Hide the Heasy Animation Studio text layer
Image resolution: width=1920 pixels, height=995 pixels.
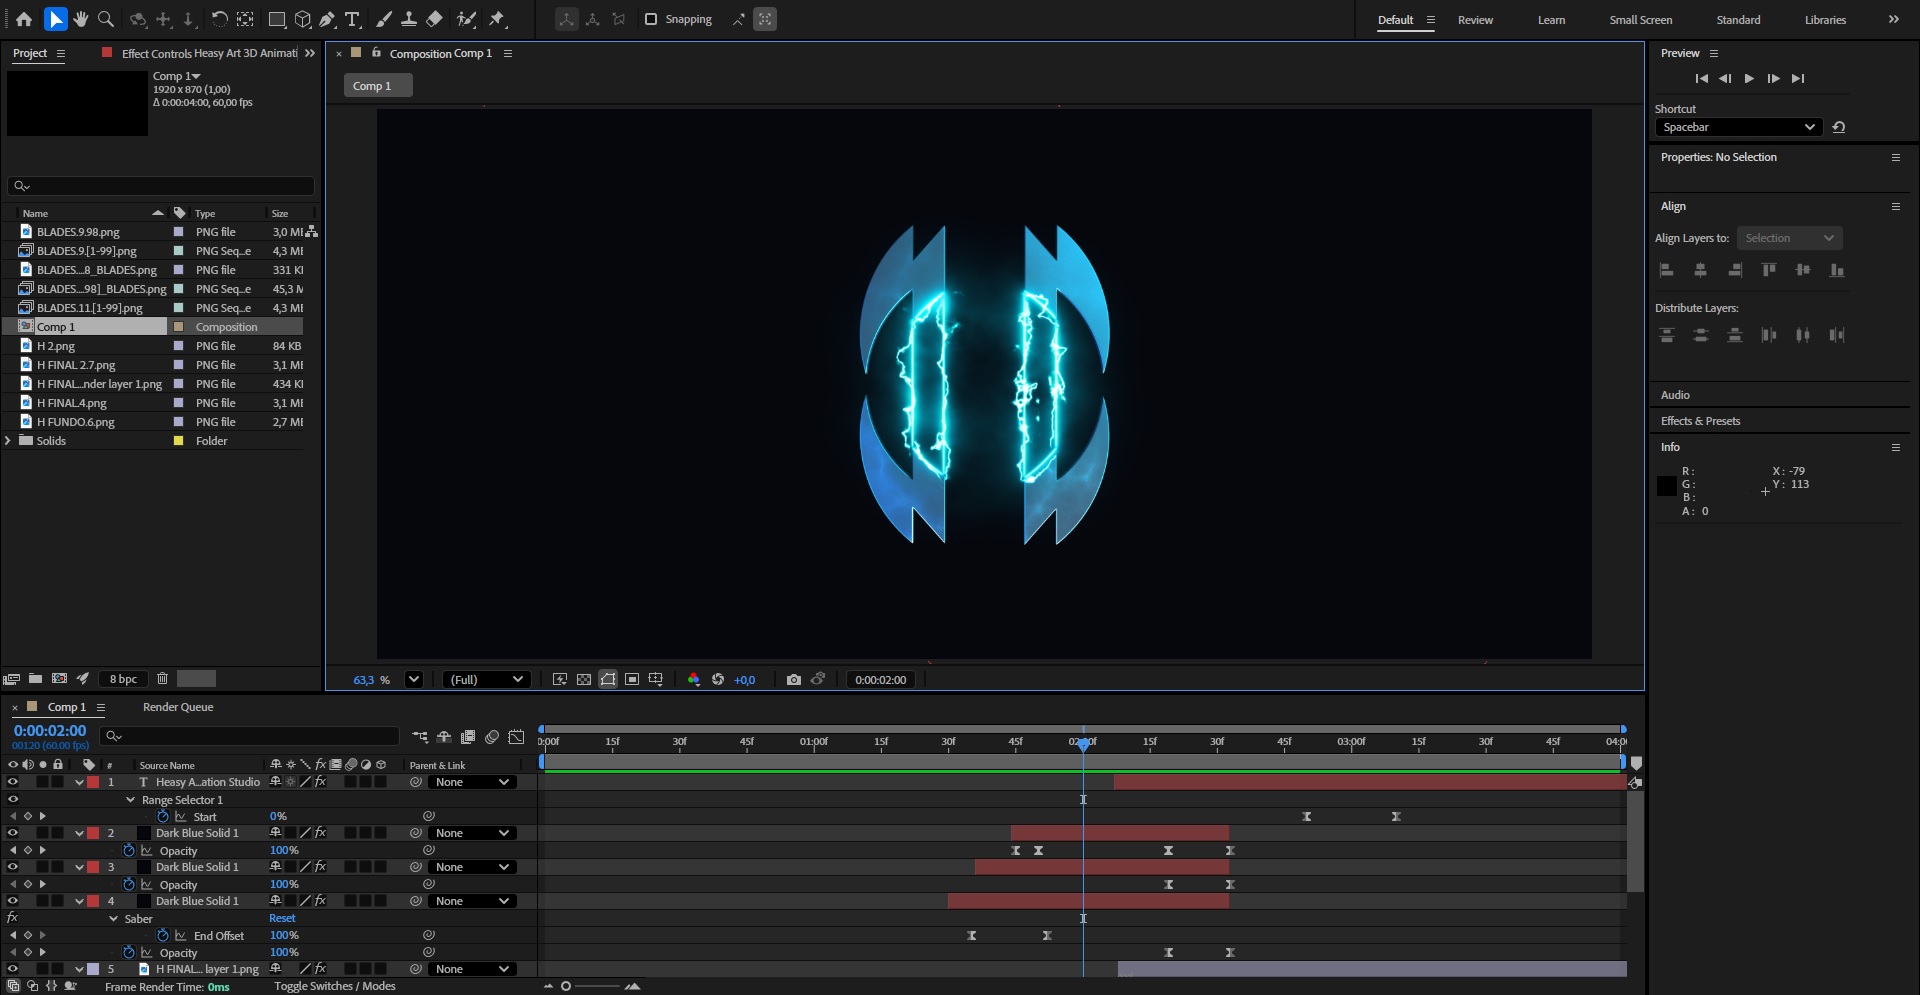point(13,782)
